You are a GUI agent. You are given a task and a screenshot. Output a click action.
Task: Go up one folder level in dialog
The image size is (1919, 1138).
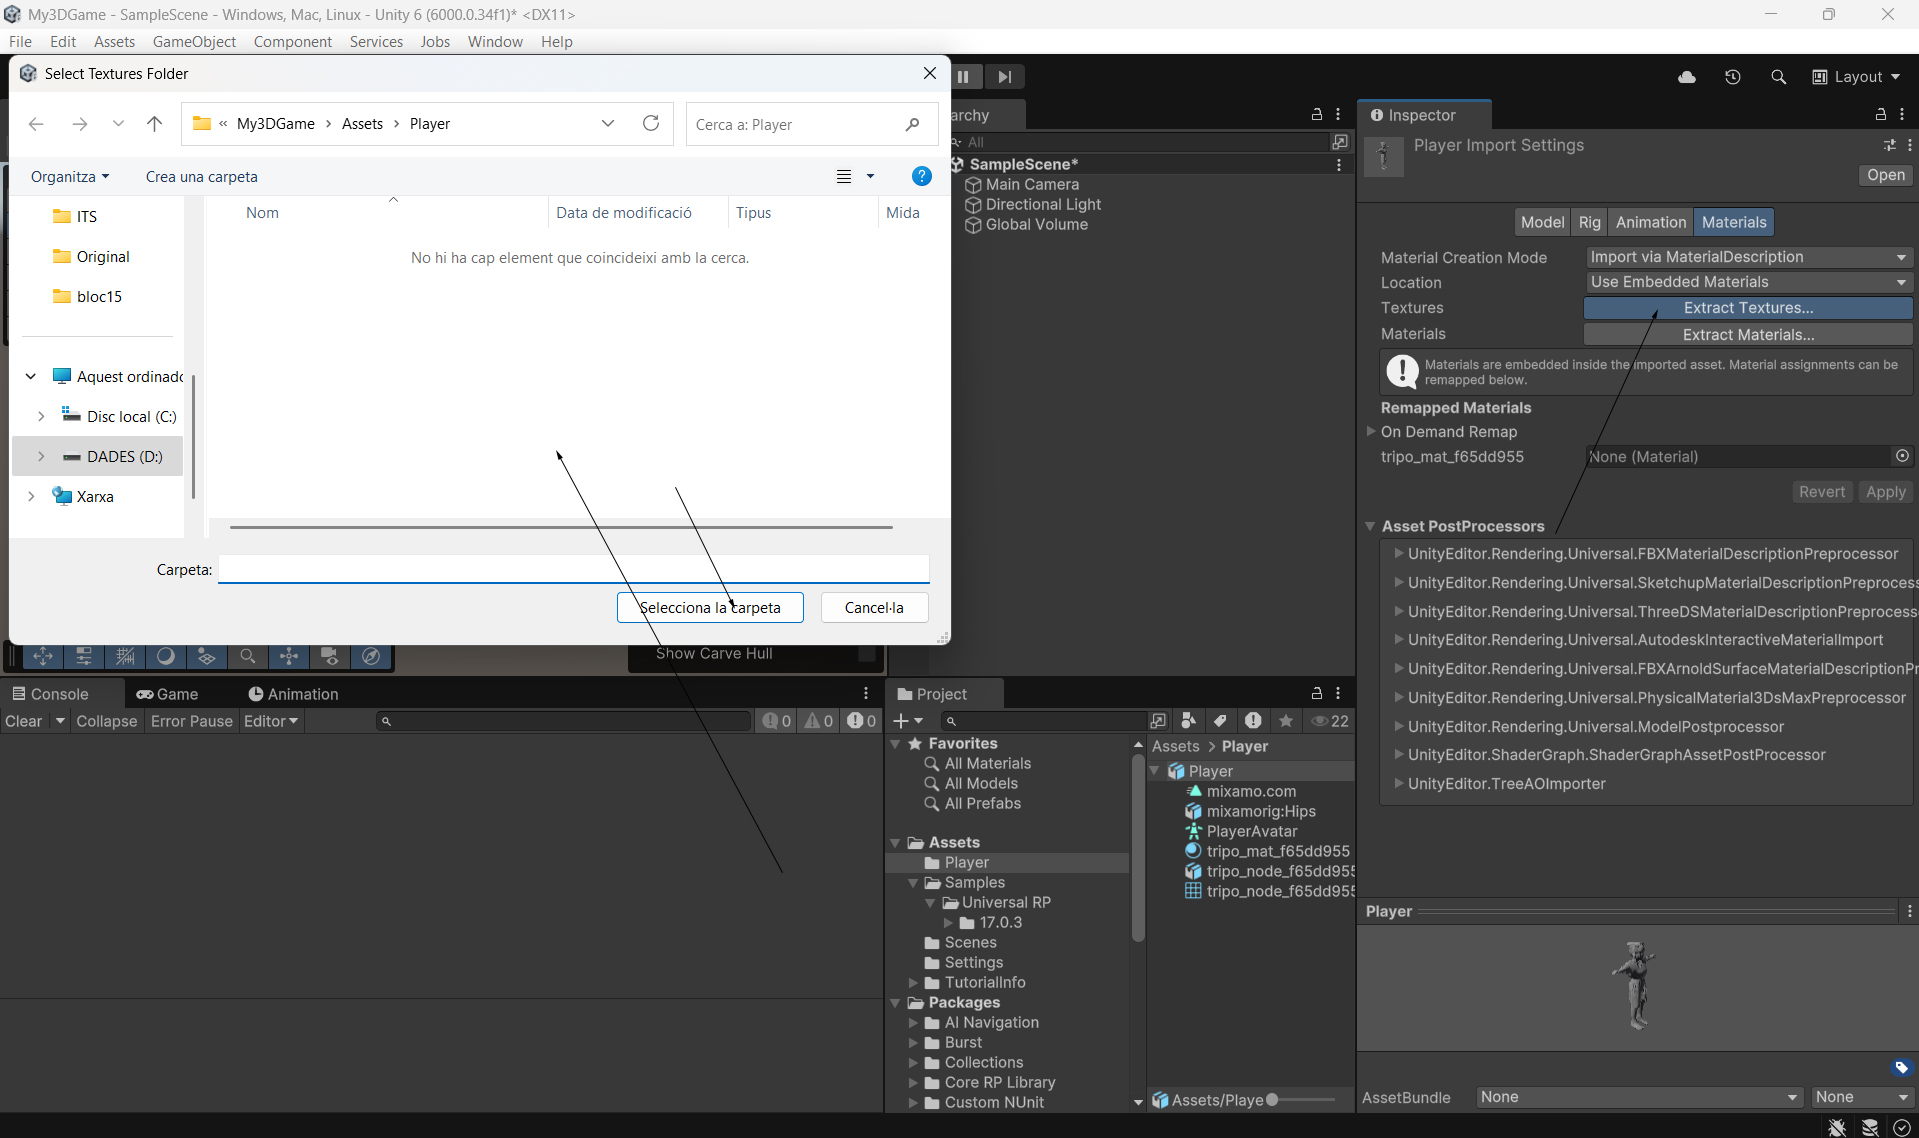154,124
